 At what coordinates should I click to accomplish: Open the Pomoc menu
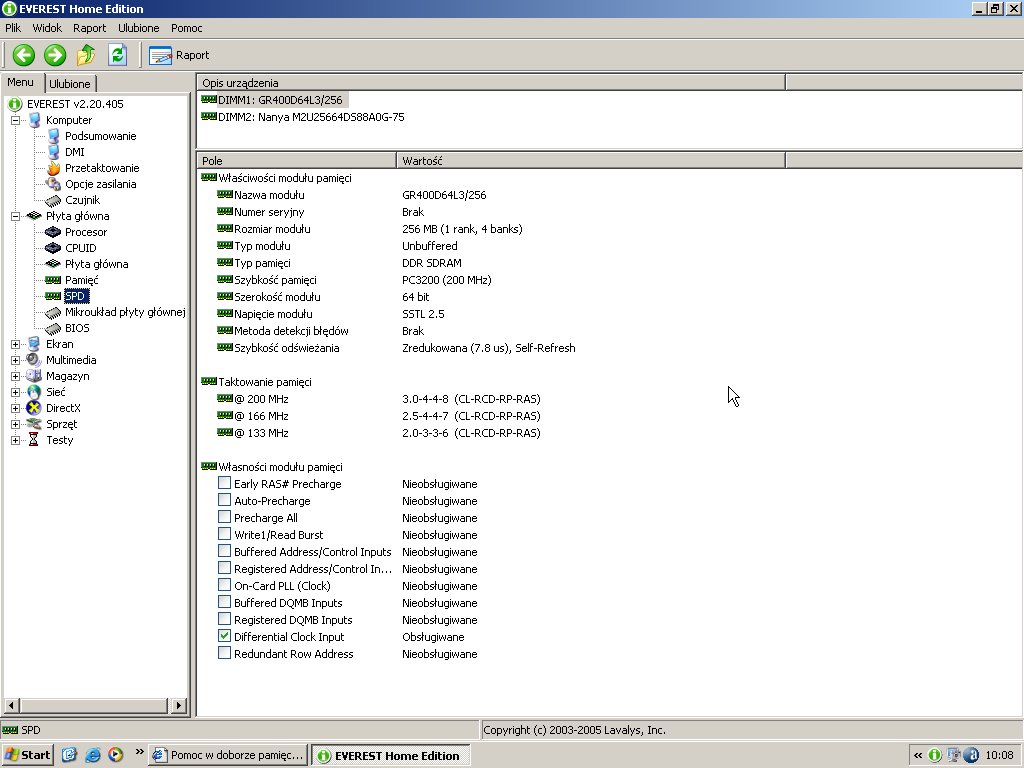187,28
